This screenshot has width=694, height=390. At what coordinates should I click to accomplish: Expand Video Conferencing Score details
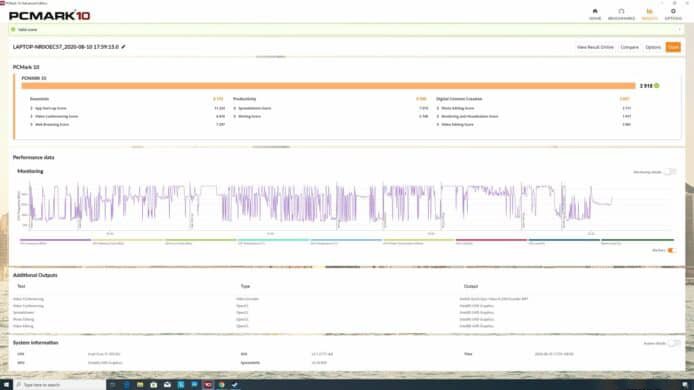(x=31, y=116)
